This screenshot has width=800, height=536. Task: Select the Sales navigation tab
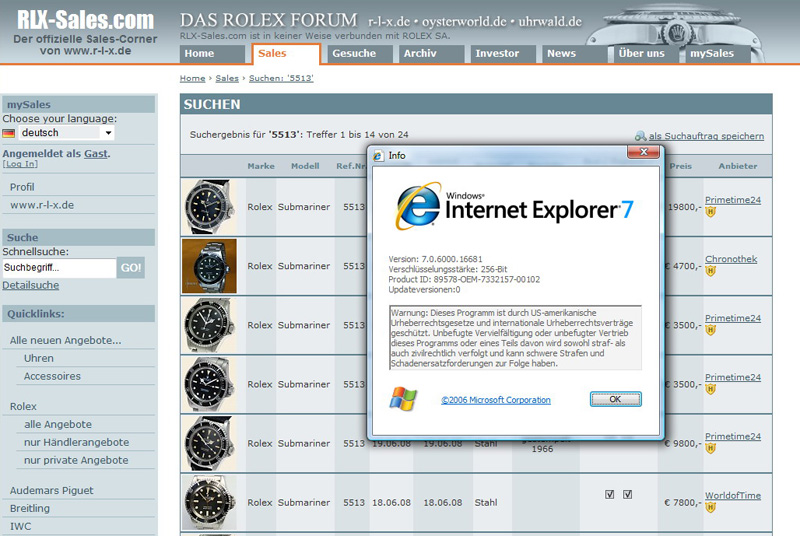(286, 54)
